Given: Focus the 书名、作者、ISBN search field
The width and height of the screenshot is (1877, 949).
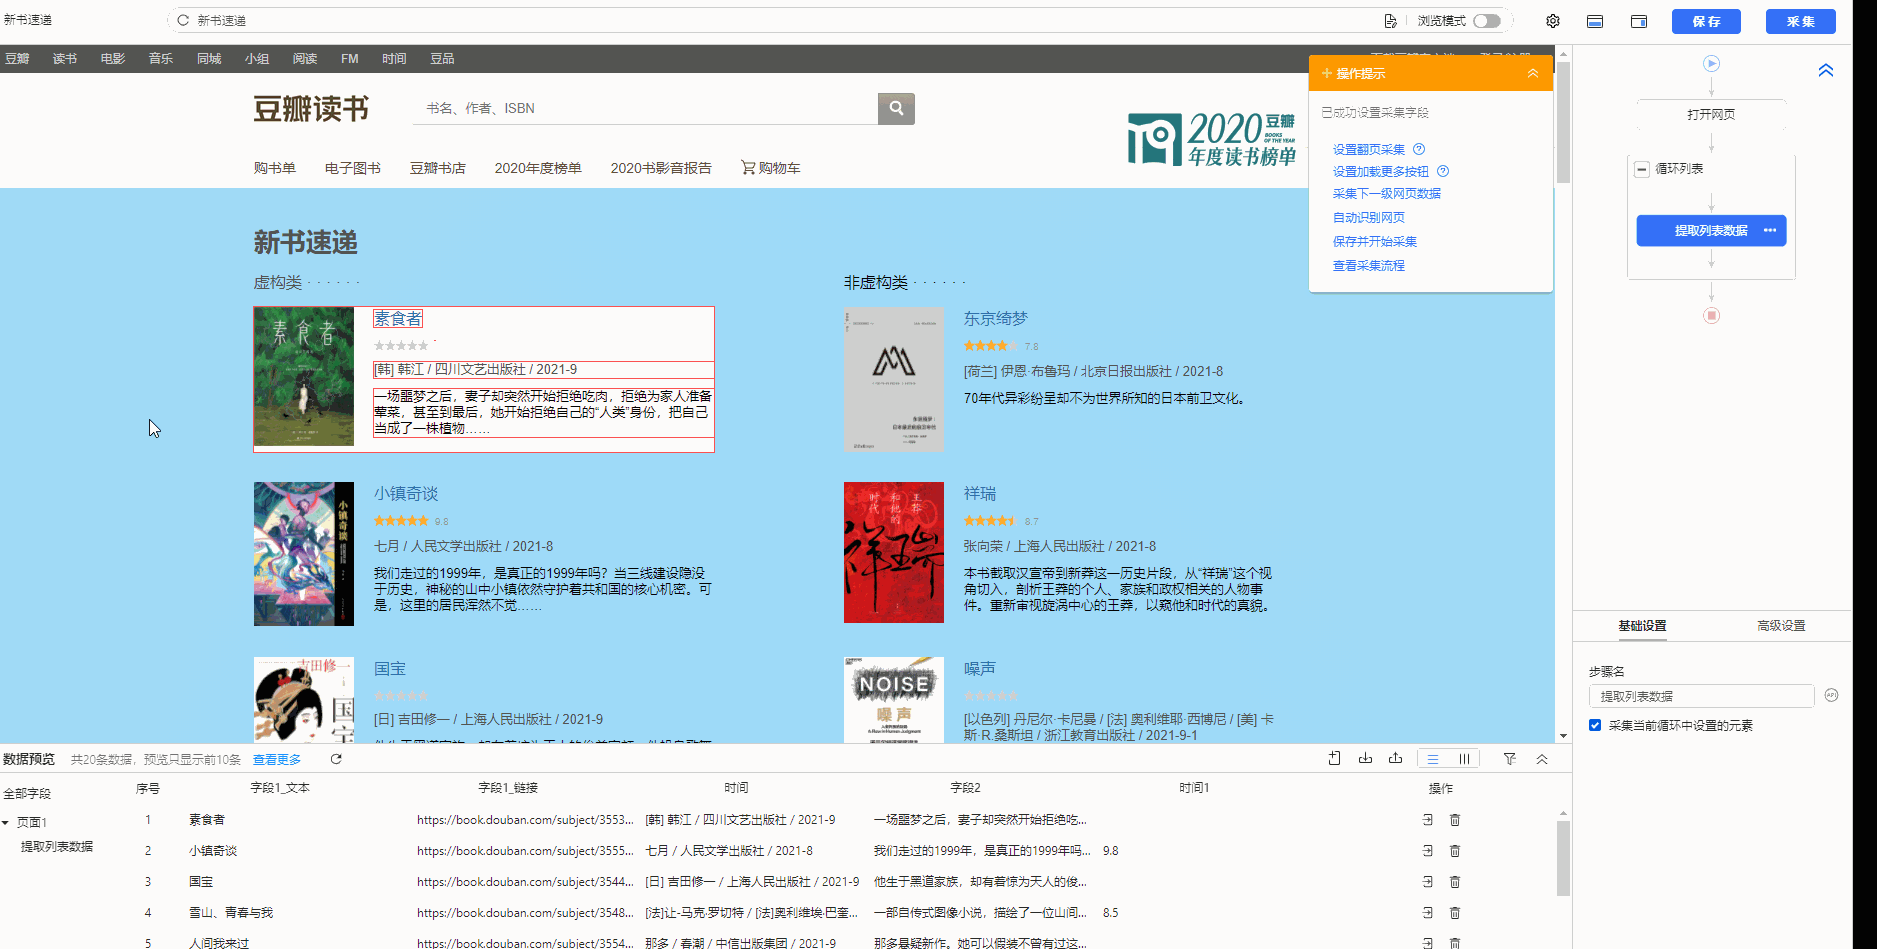Looking at the screenshot, I should [645, 108].
